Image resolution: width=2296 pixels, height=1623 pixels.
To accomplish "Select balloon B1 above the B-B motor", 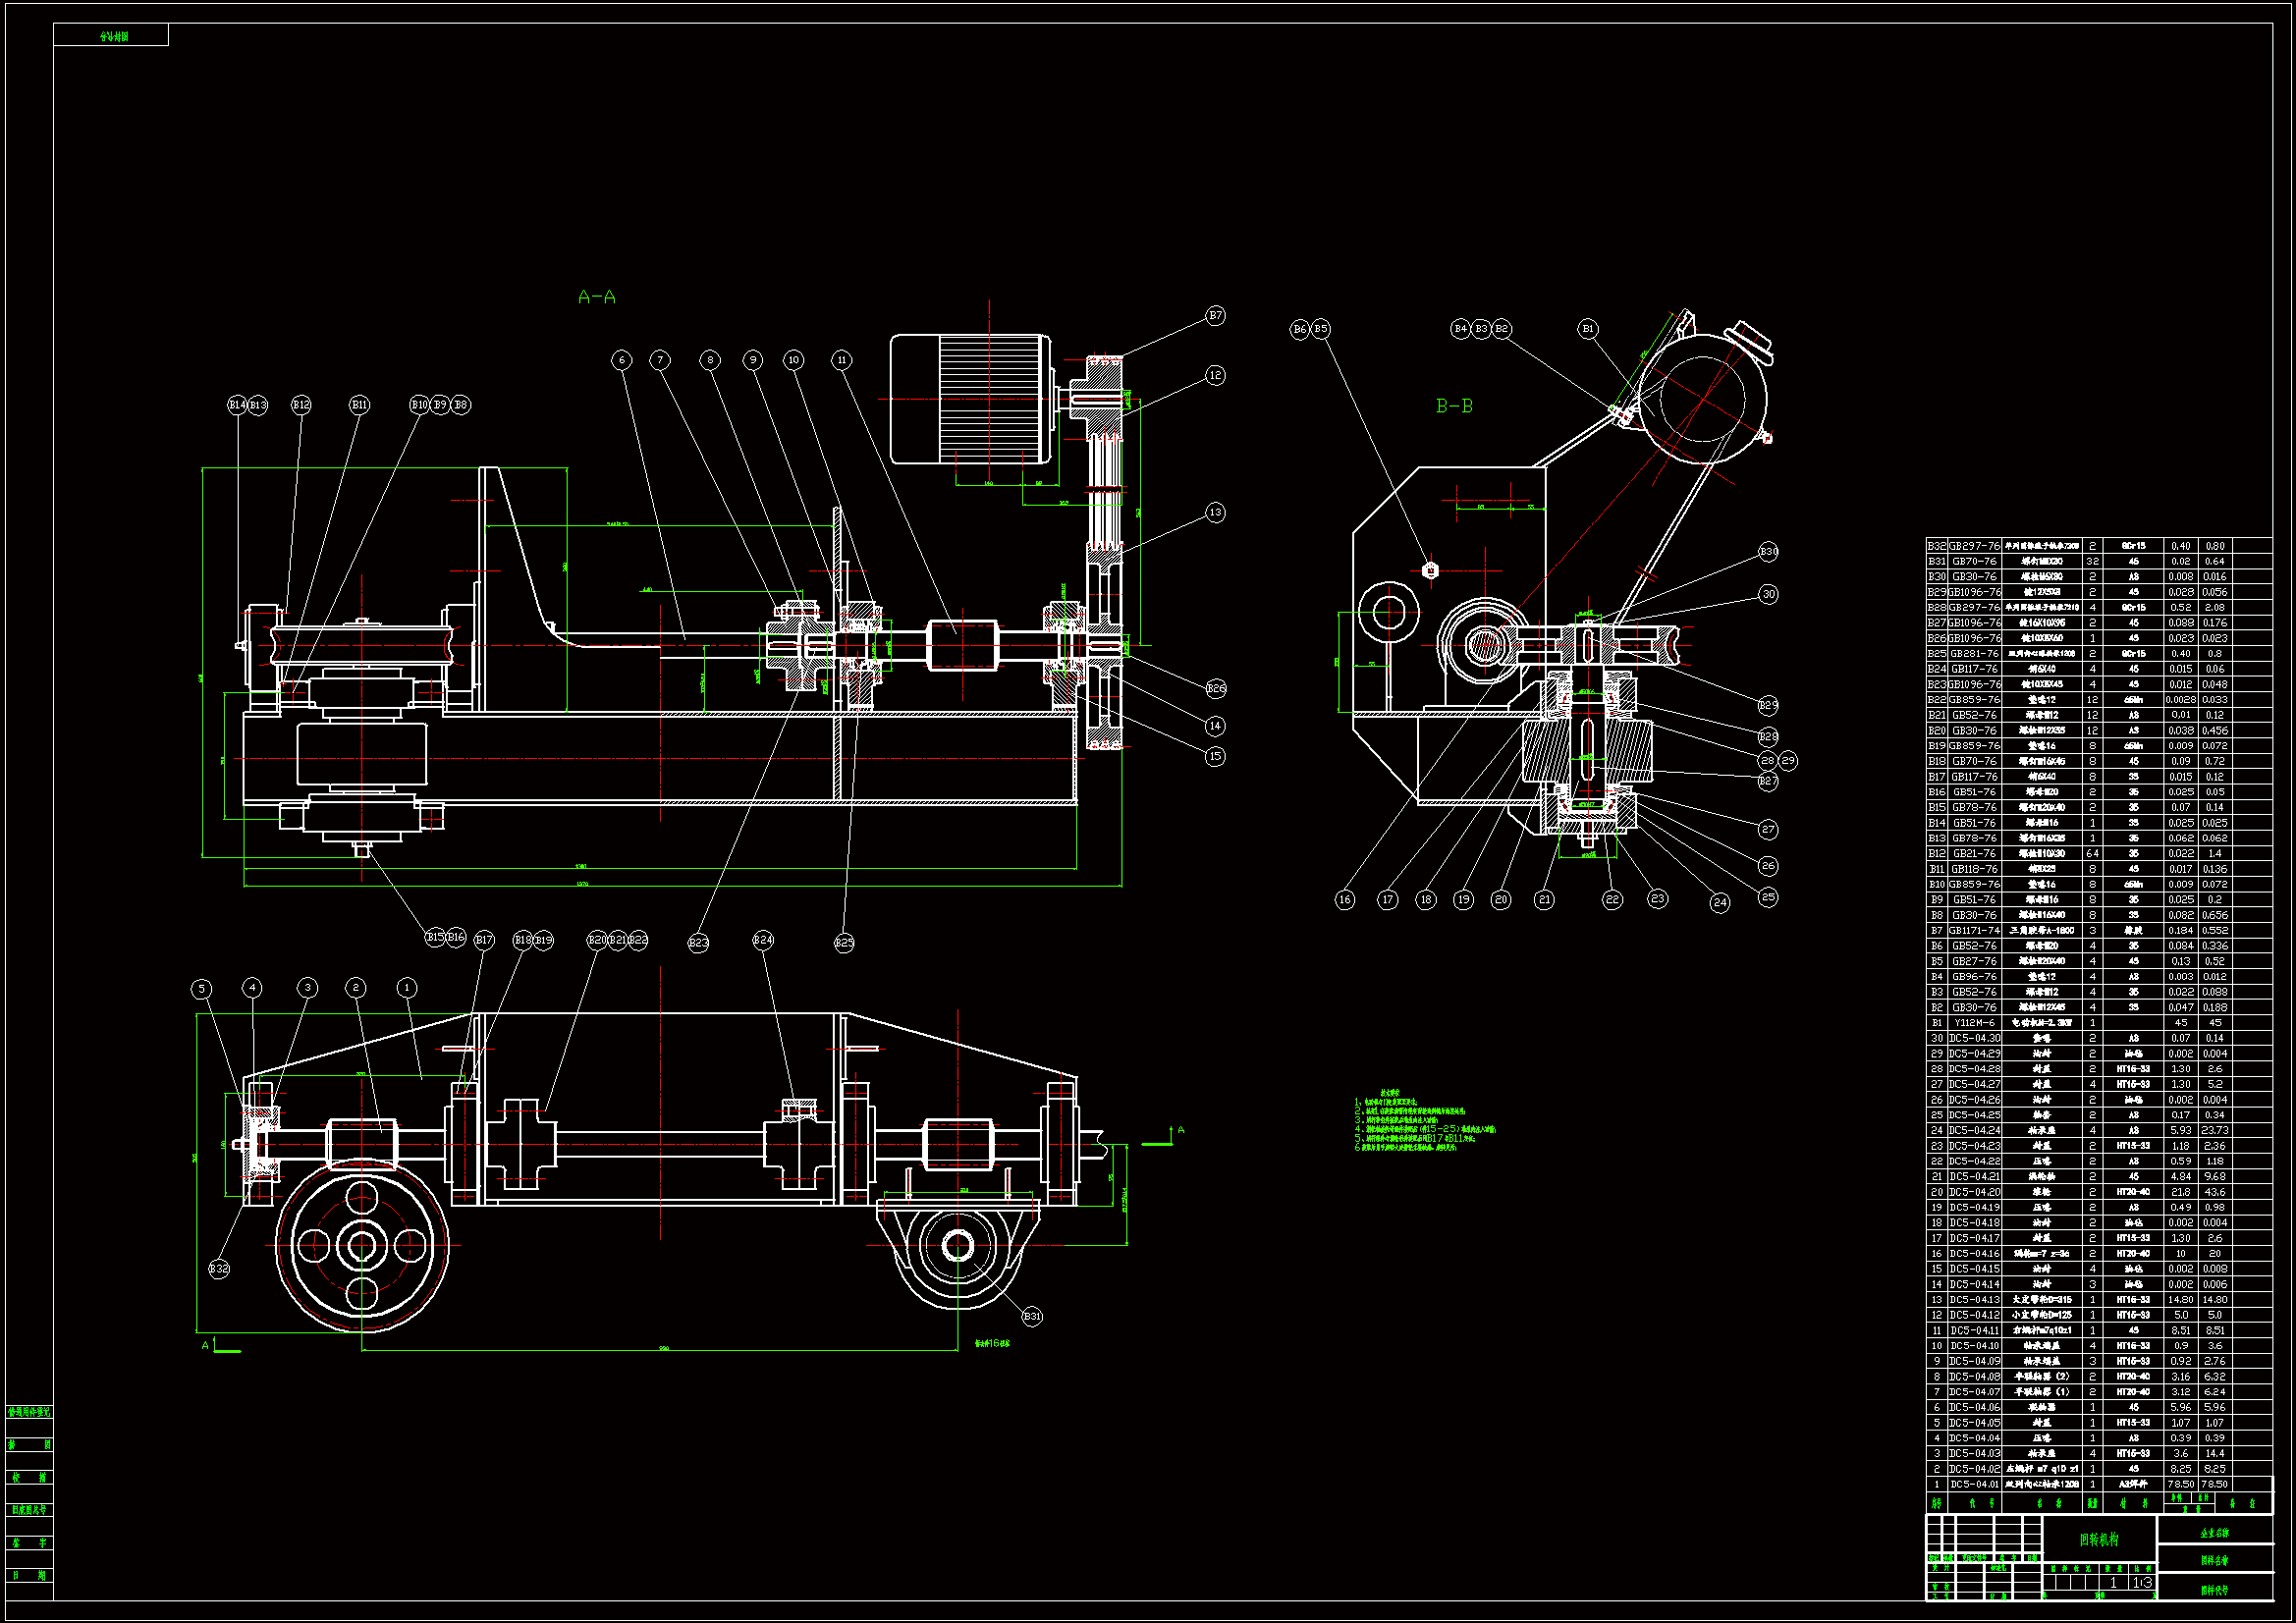I will point(1588,329).
